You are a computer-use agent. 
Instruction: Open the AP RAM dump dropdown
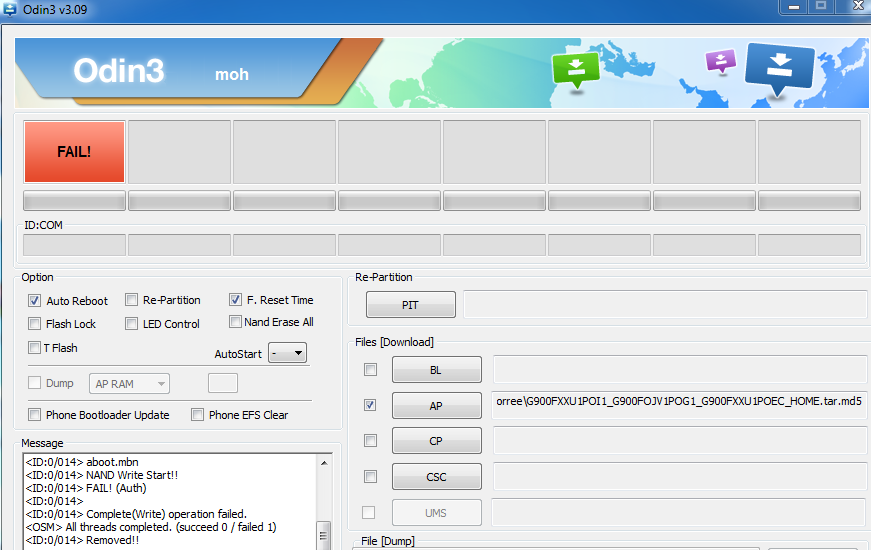[x=129, y=383]
